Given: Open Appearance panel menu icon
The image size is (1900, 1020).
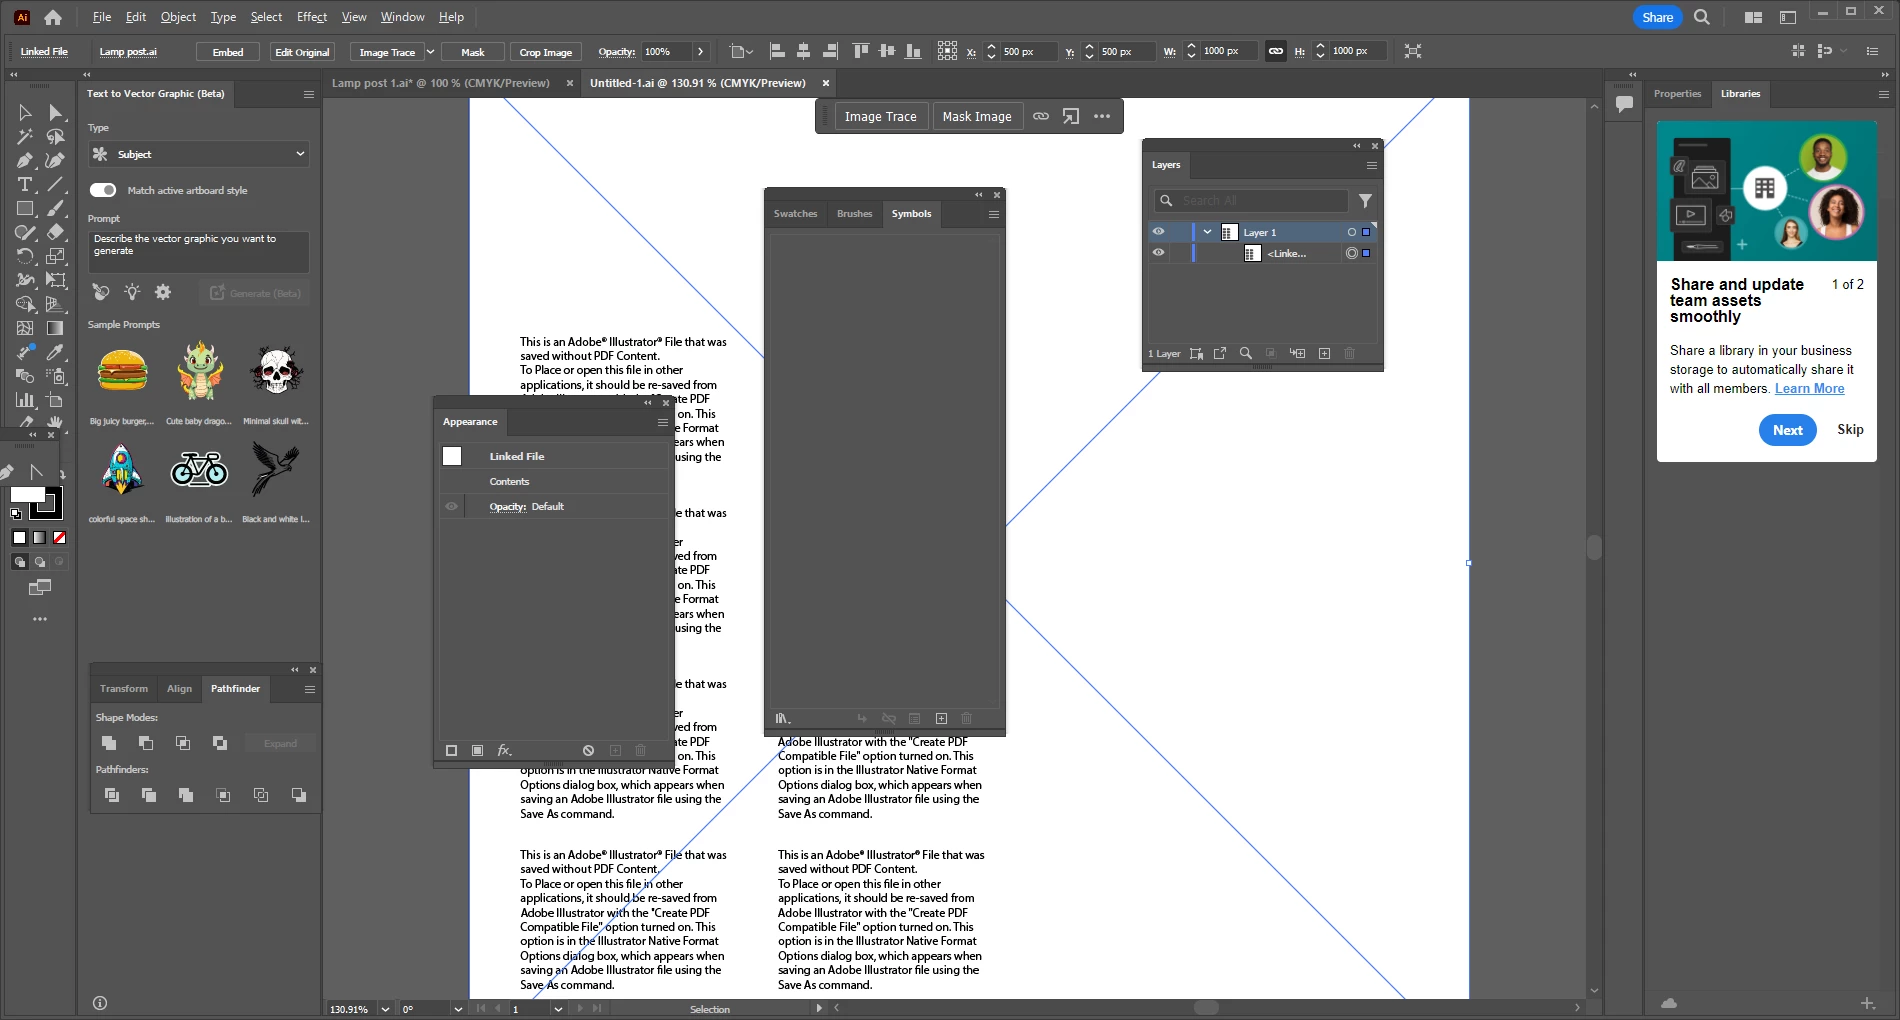Looking at the screenshot, I should tap(662, 422).
